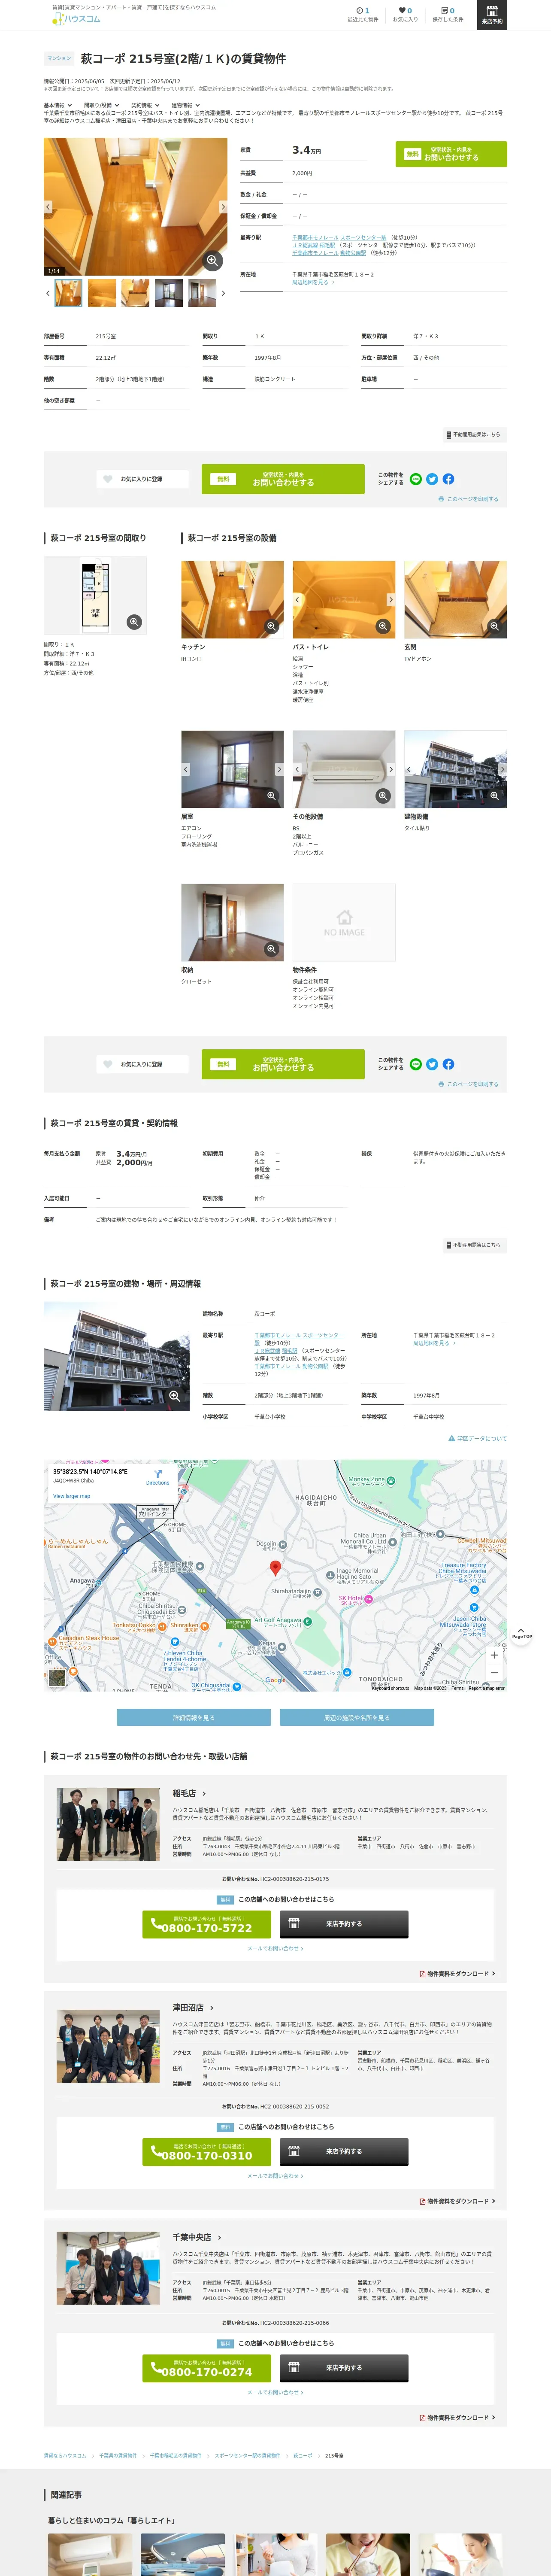Show previous 居室 photo
This screenshot has height=2576, width=551.
click(x=186, y=770)
